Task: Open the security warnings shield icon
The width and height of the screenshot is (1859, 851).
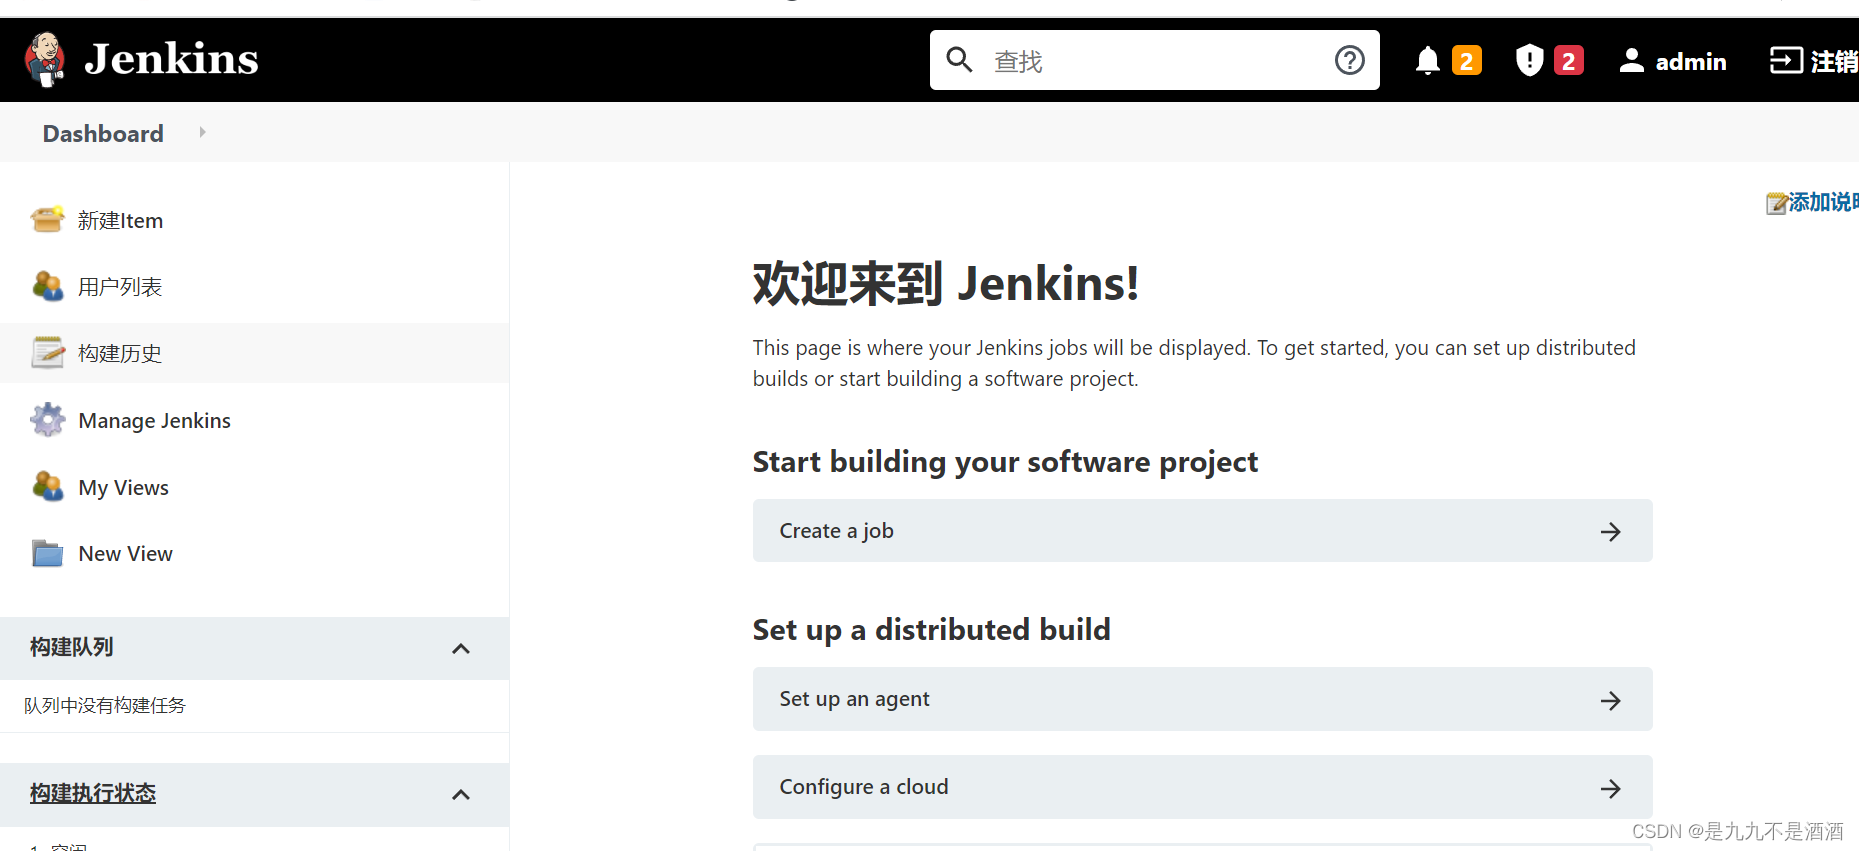Action: 1529,61
